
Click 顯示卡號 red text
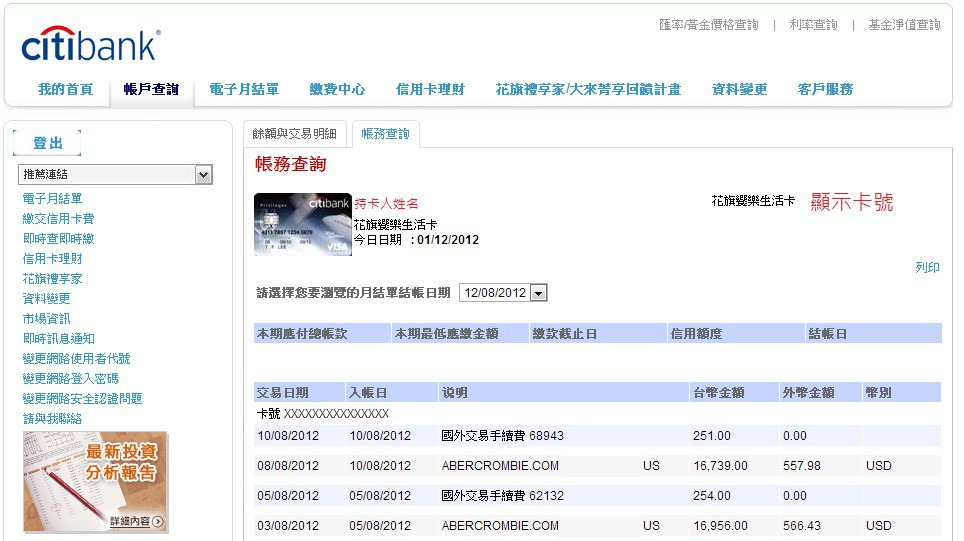pos(851,202)
